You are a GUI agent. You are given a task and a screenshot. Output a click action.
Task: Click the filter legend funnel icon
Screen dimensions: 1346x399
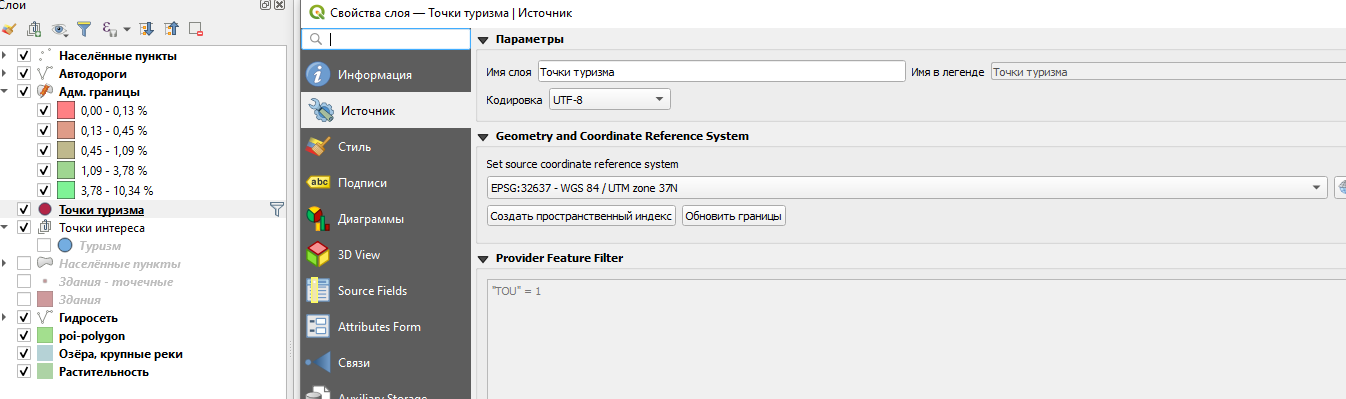(x=84, y=30)
